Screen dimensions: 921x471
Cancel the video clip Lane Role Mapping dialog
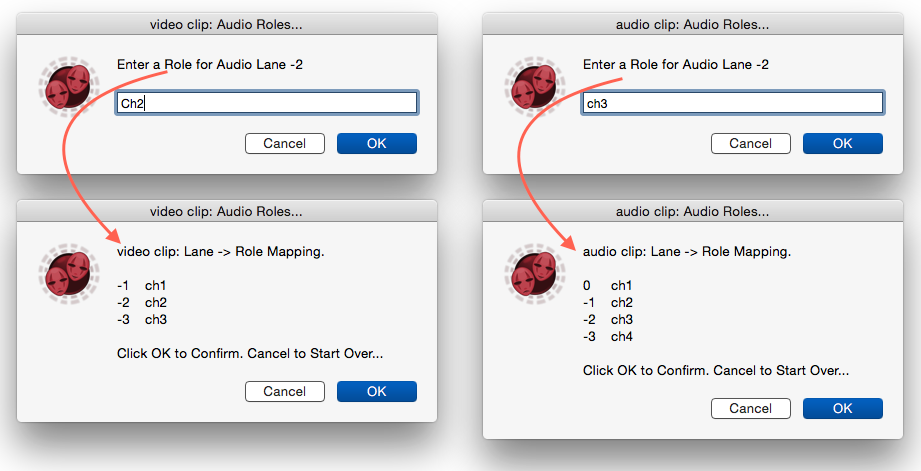tap(285, 391)
